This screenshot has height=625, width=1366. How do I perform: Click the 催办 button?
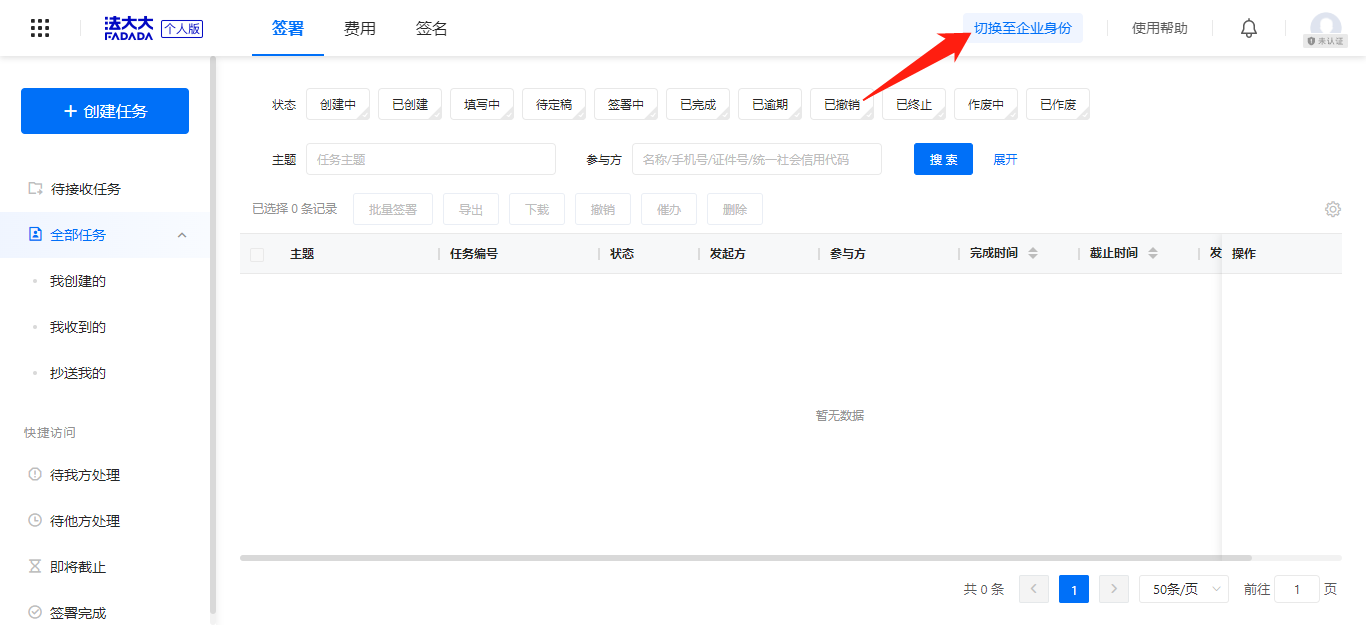click(x=669, y=209)
